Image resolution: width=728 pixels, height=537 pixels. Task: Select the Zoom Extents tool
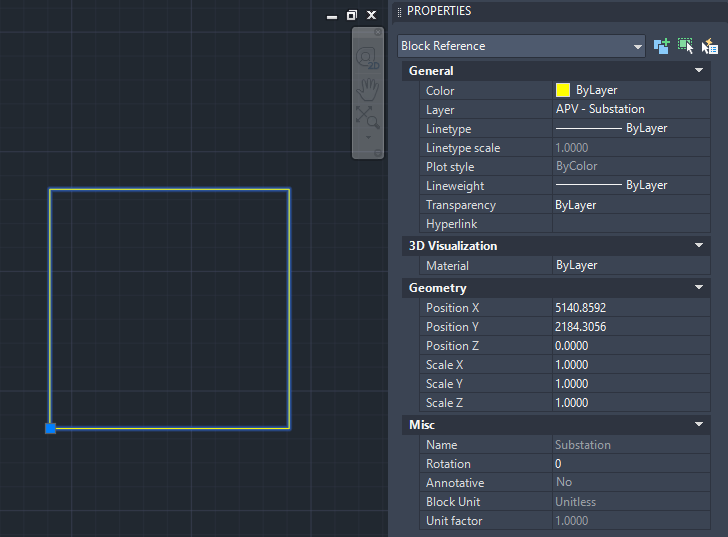(368, 117)
